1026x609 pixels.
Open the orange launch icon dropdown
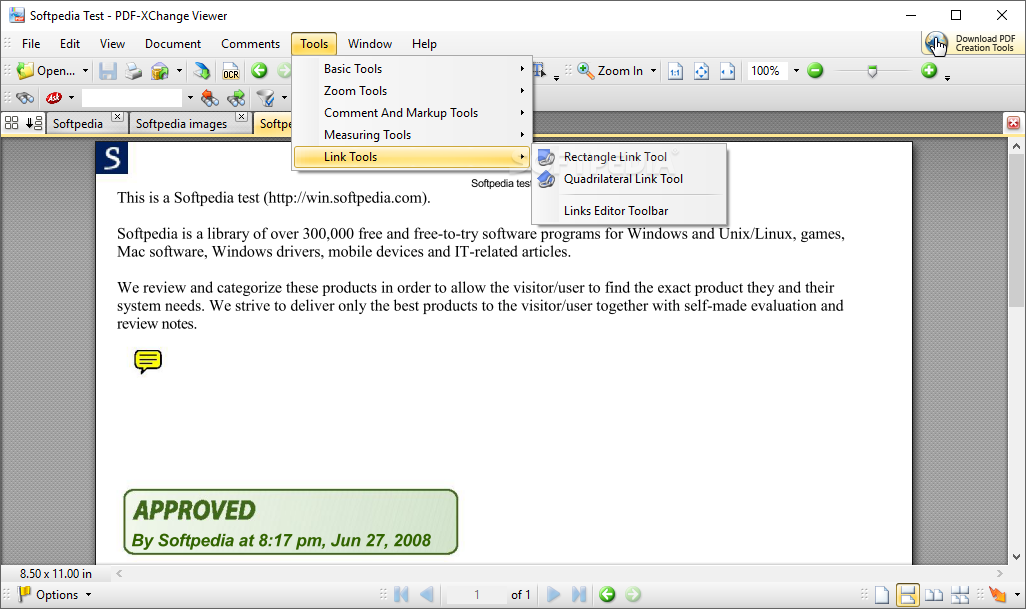coord(1017,595)
